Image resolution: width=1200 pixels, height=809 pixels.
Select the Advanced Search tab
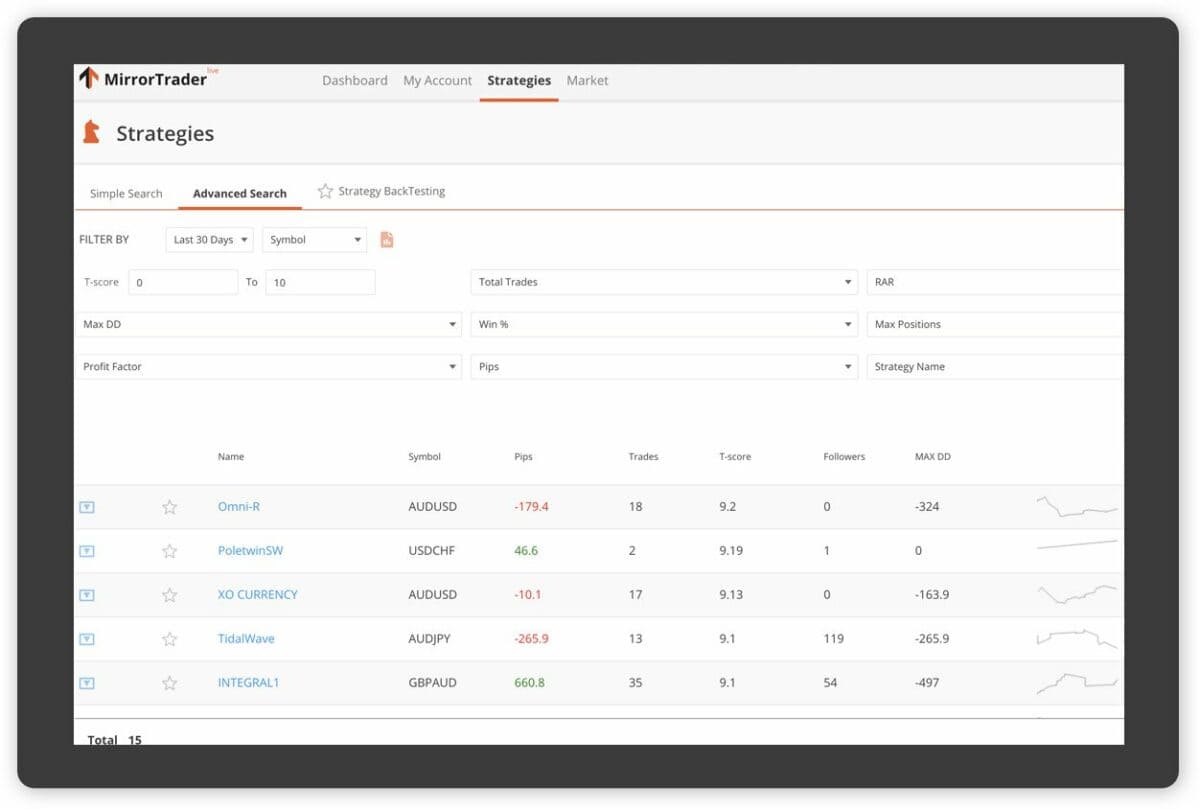click(x=240, y=194)
